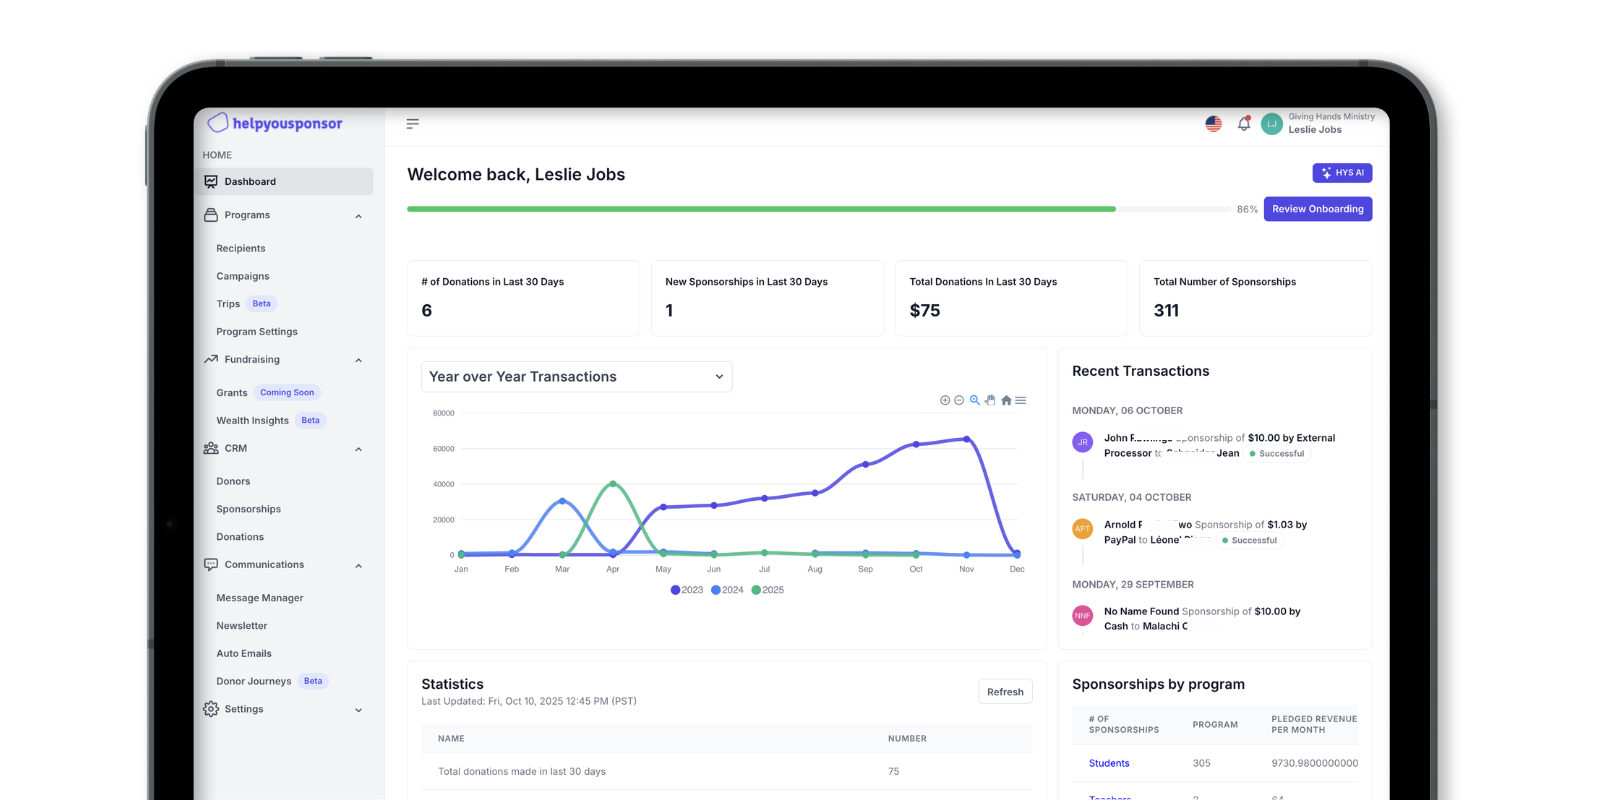This screenshot has height=800, width=1600.
Task: Toggle the 2023 series in chart legend
Action: point(687,590)
